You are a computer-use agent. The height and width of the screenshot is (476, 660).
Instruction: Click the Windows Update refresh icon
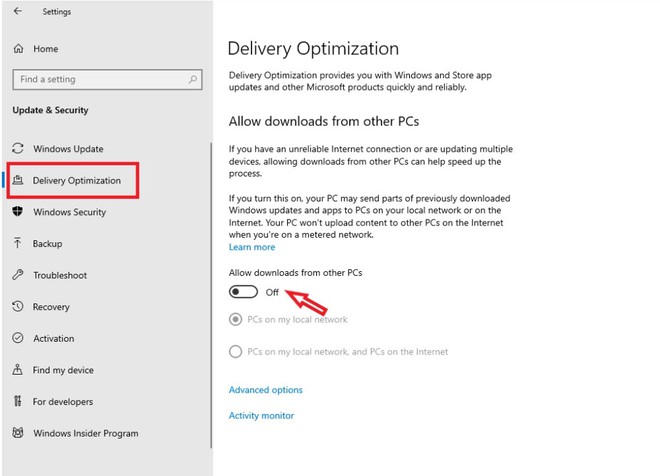[18, 148]
